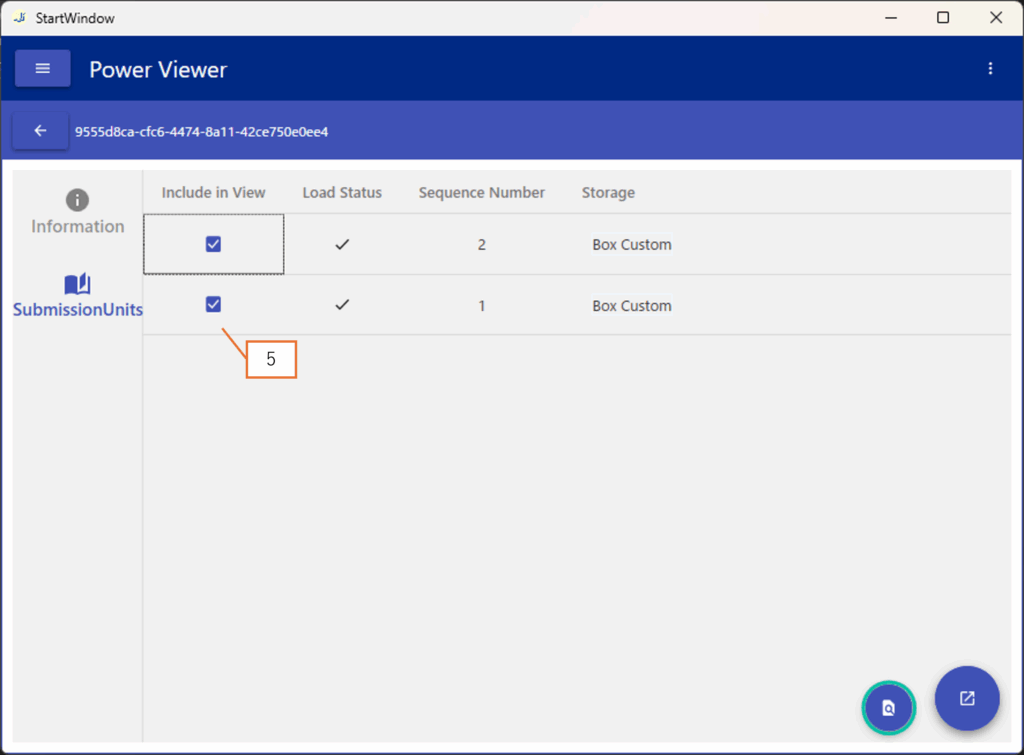
Task: Click the StartWindow app icon in title bar
Action: [x=19, y=17]
